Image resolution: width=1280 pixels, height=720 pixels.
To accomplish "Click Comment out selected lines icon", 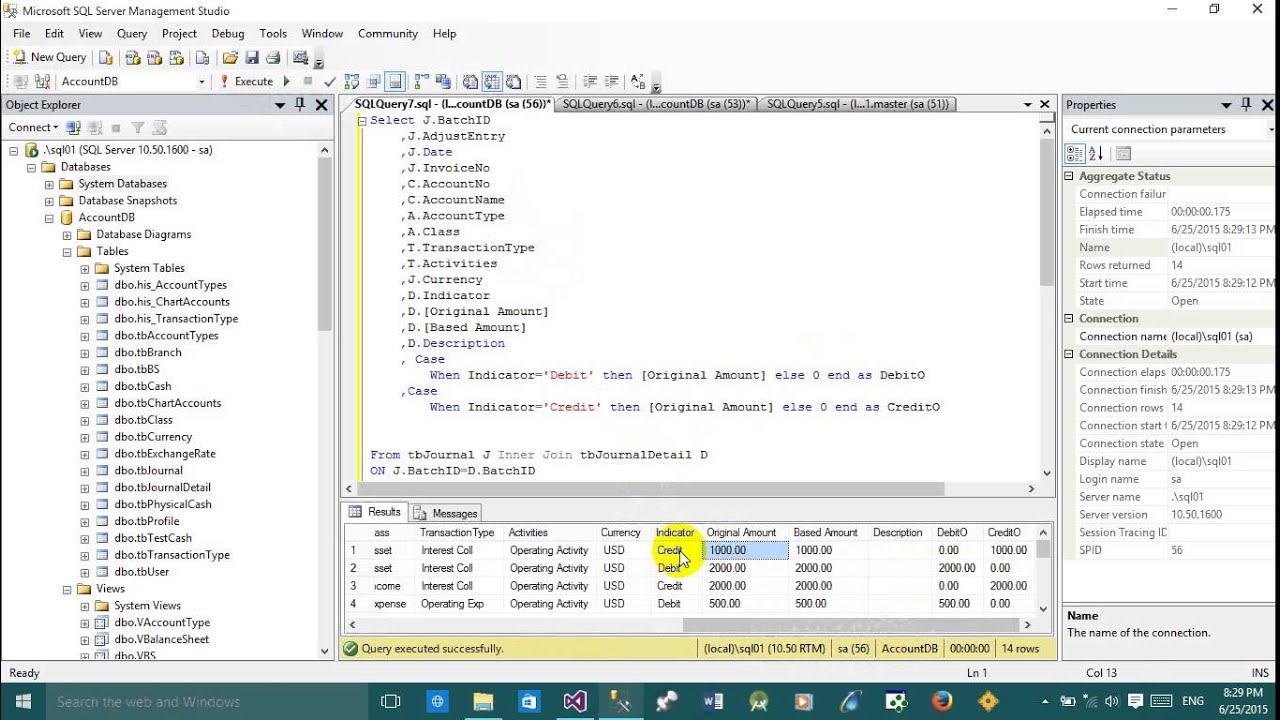I will 541,82.
